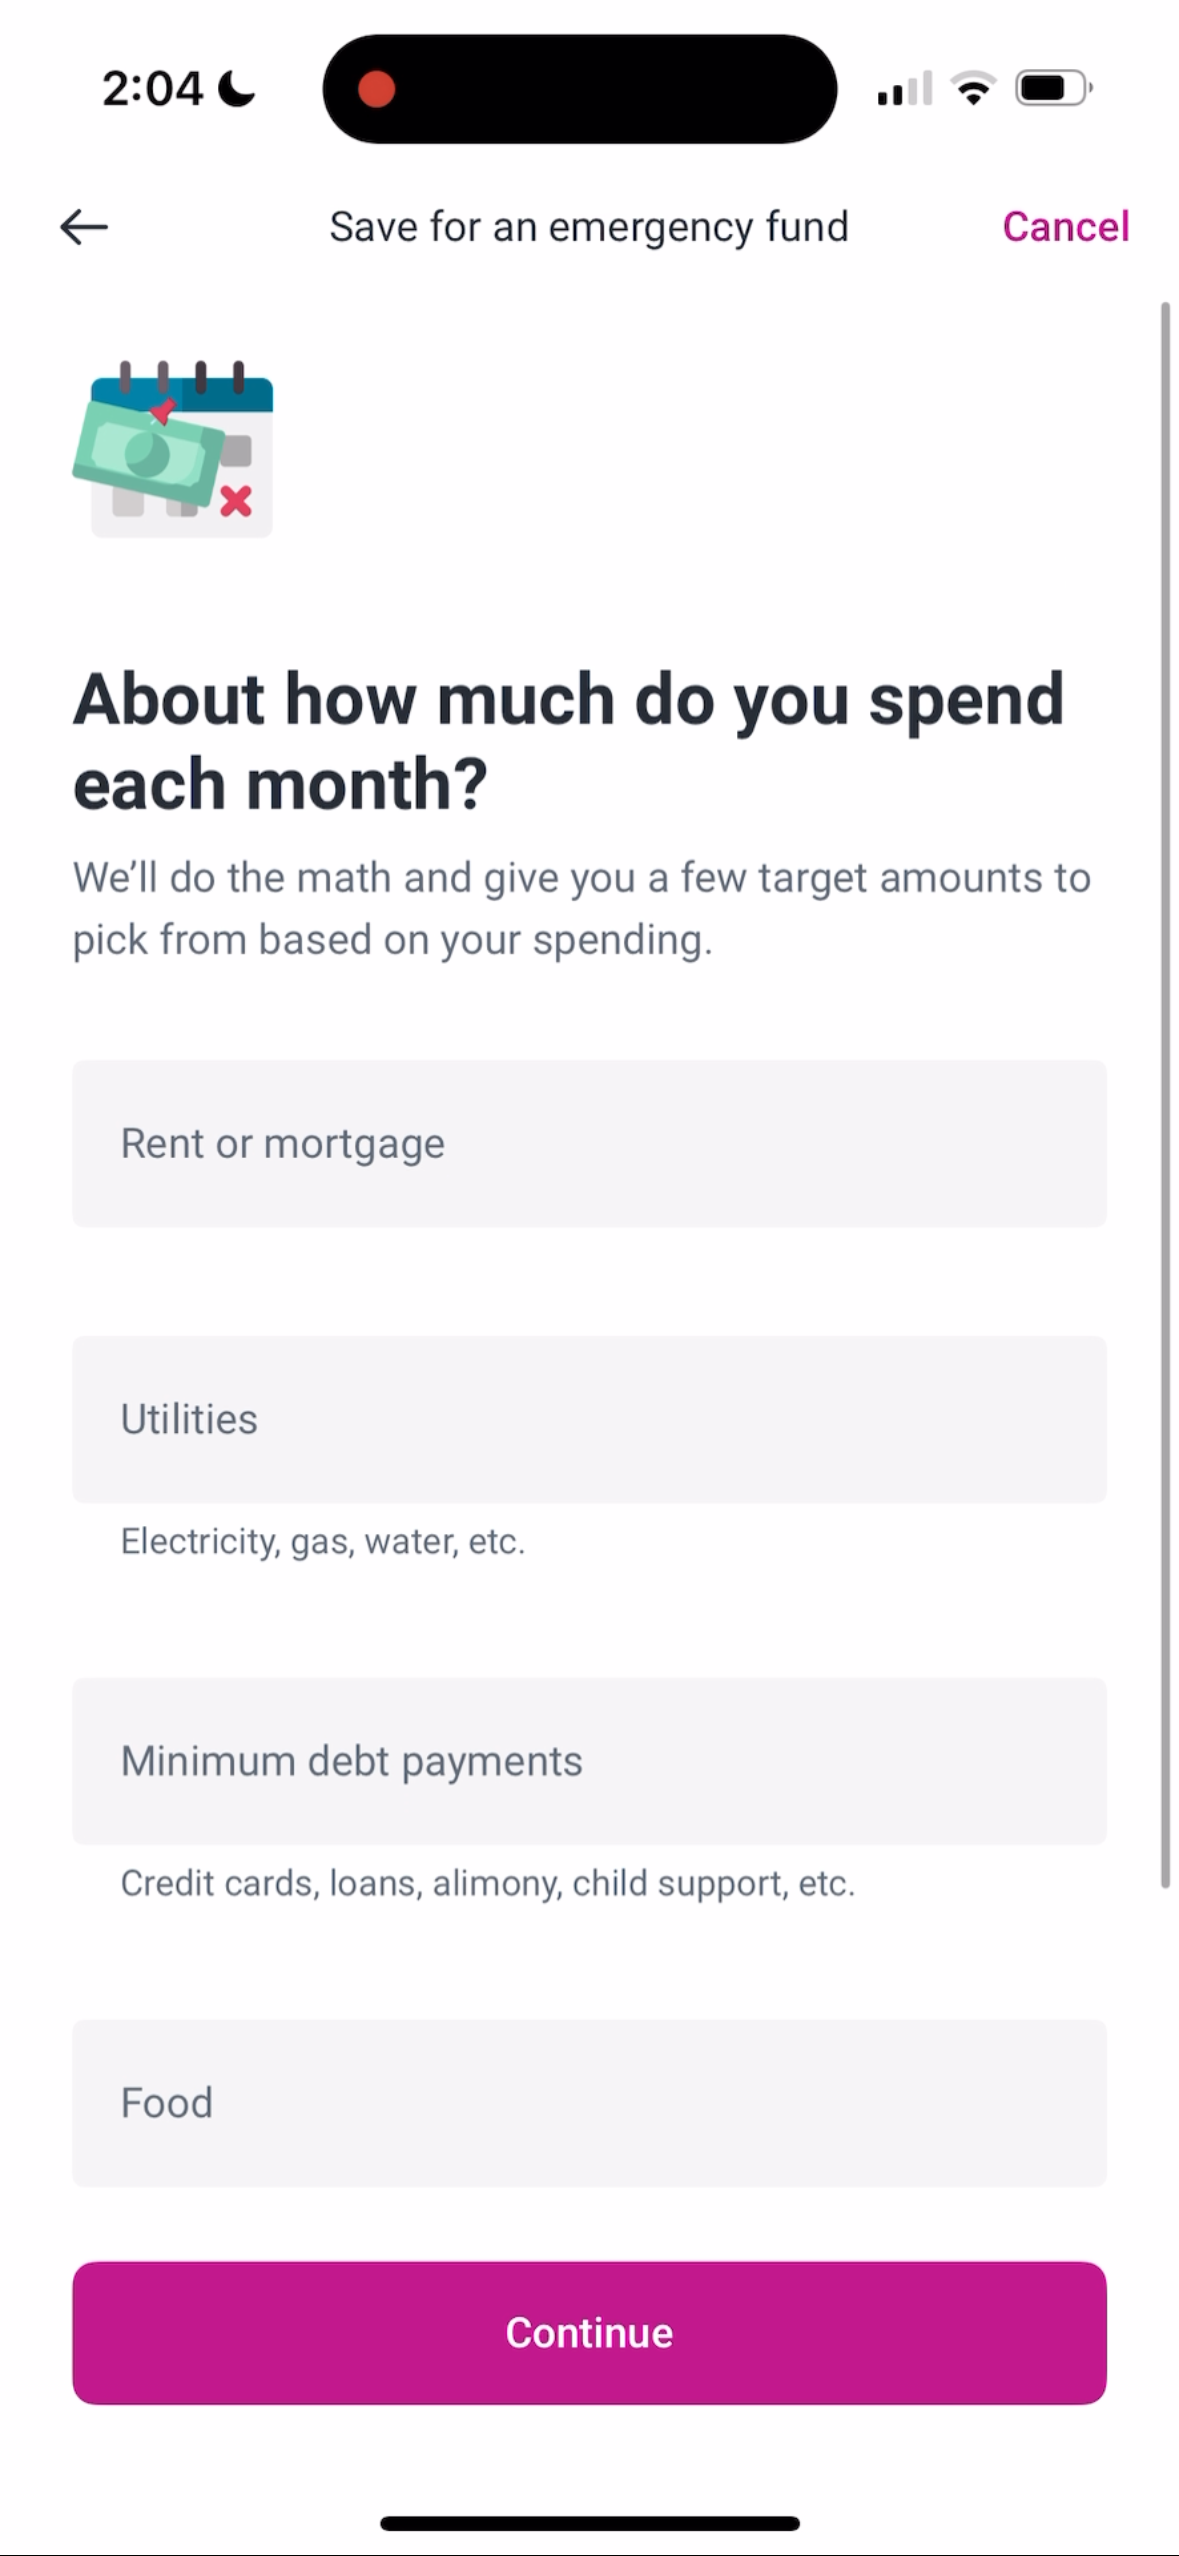Viewport: 1179px width, 2556px height.
Task: Tap the back arrow icon
Action: 84,227
